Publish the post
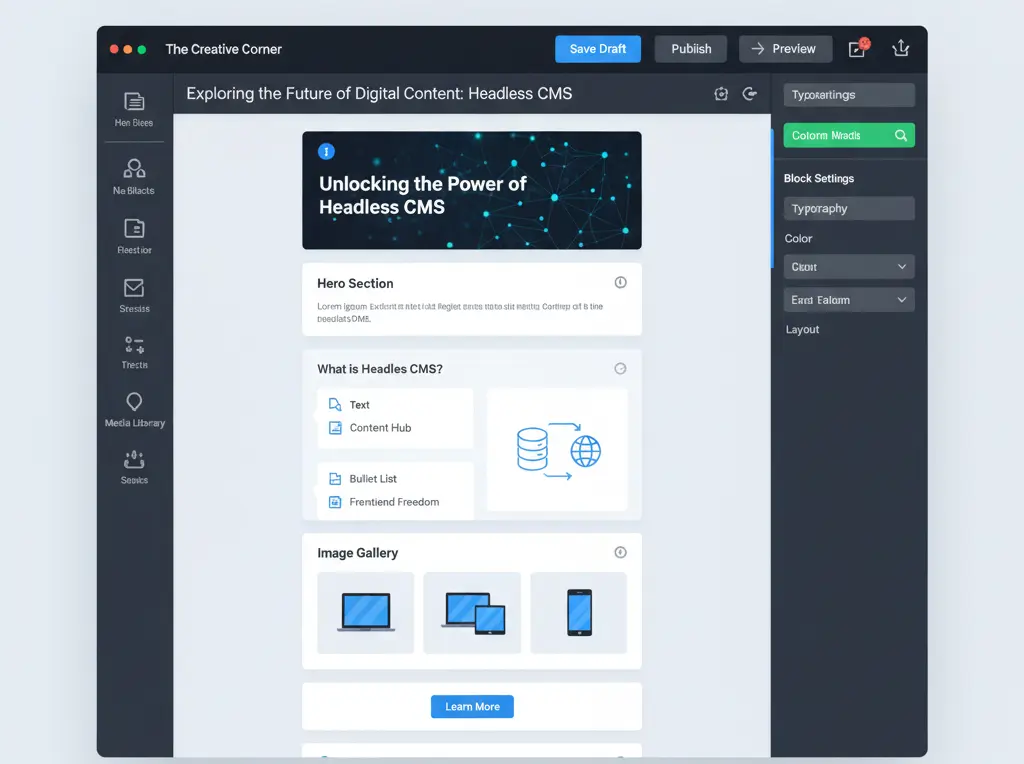The height and width of the screenshot is (764, 1024). click(x=690, y=48)
